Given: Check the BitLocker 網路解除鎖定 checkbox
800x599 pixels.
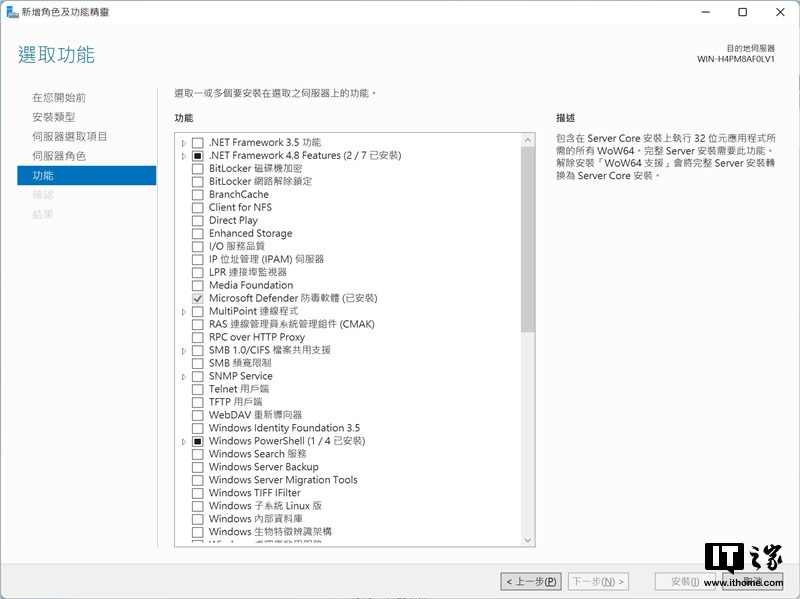Looking at the screenshot, I should [197, 182].
